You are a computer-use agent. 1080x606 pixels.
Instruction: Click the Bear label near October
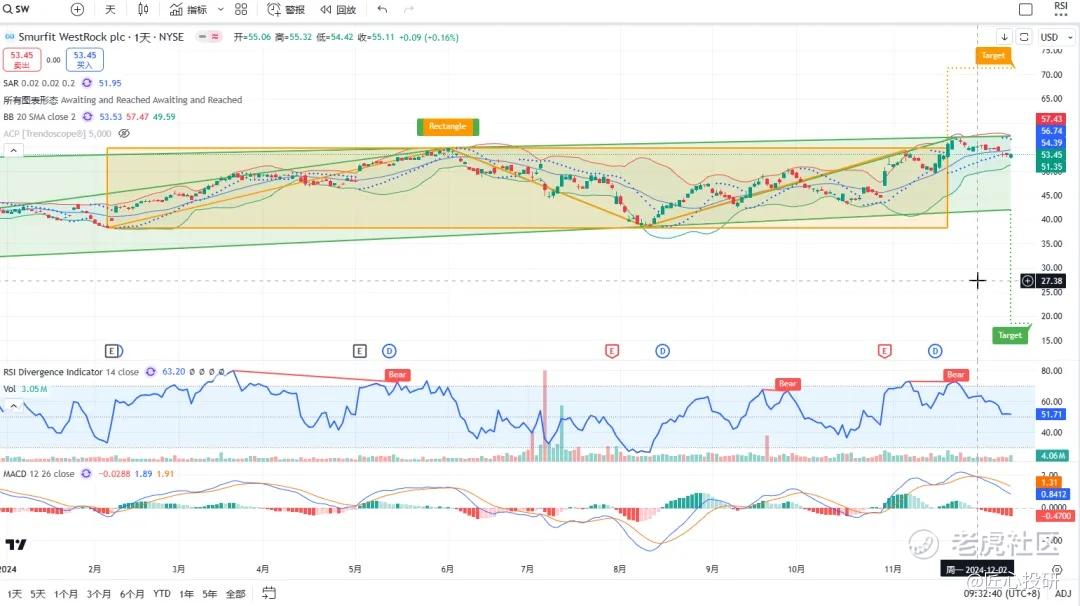[x=787, y=384]
